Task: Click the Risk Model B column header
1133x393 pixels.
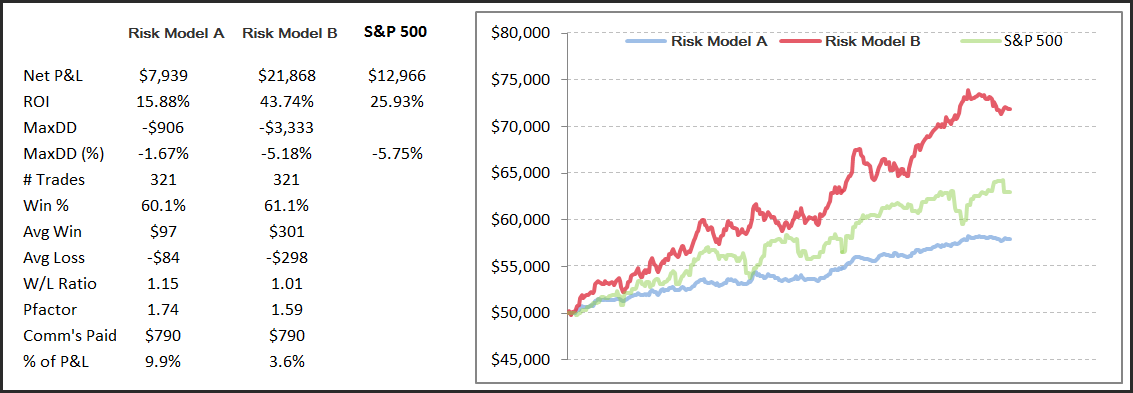Action: click(x=290, y=34)
